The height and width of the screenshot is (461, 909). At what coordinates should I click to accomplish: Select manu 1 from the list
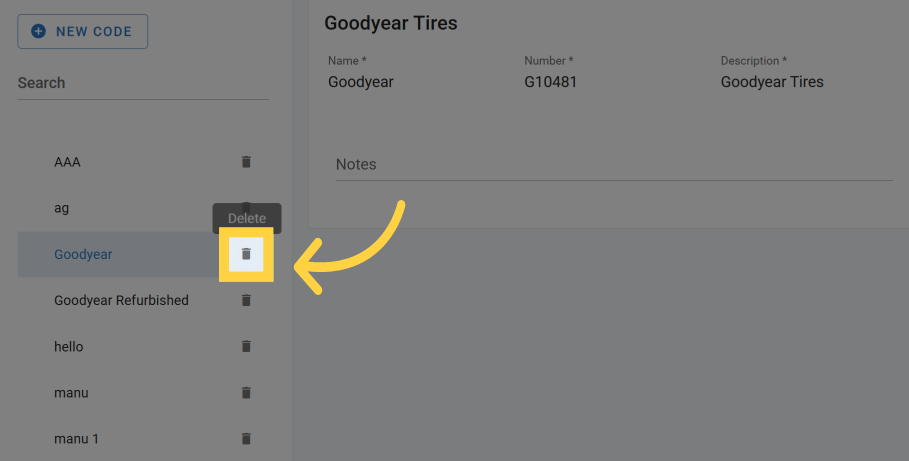pyautogui.click(x=76, y=439)
